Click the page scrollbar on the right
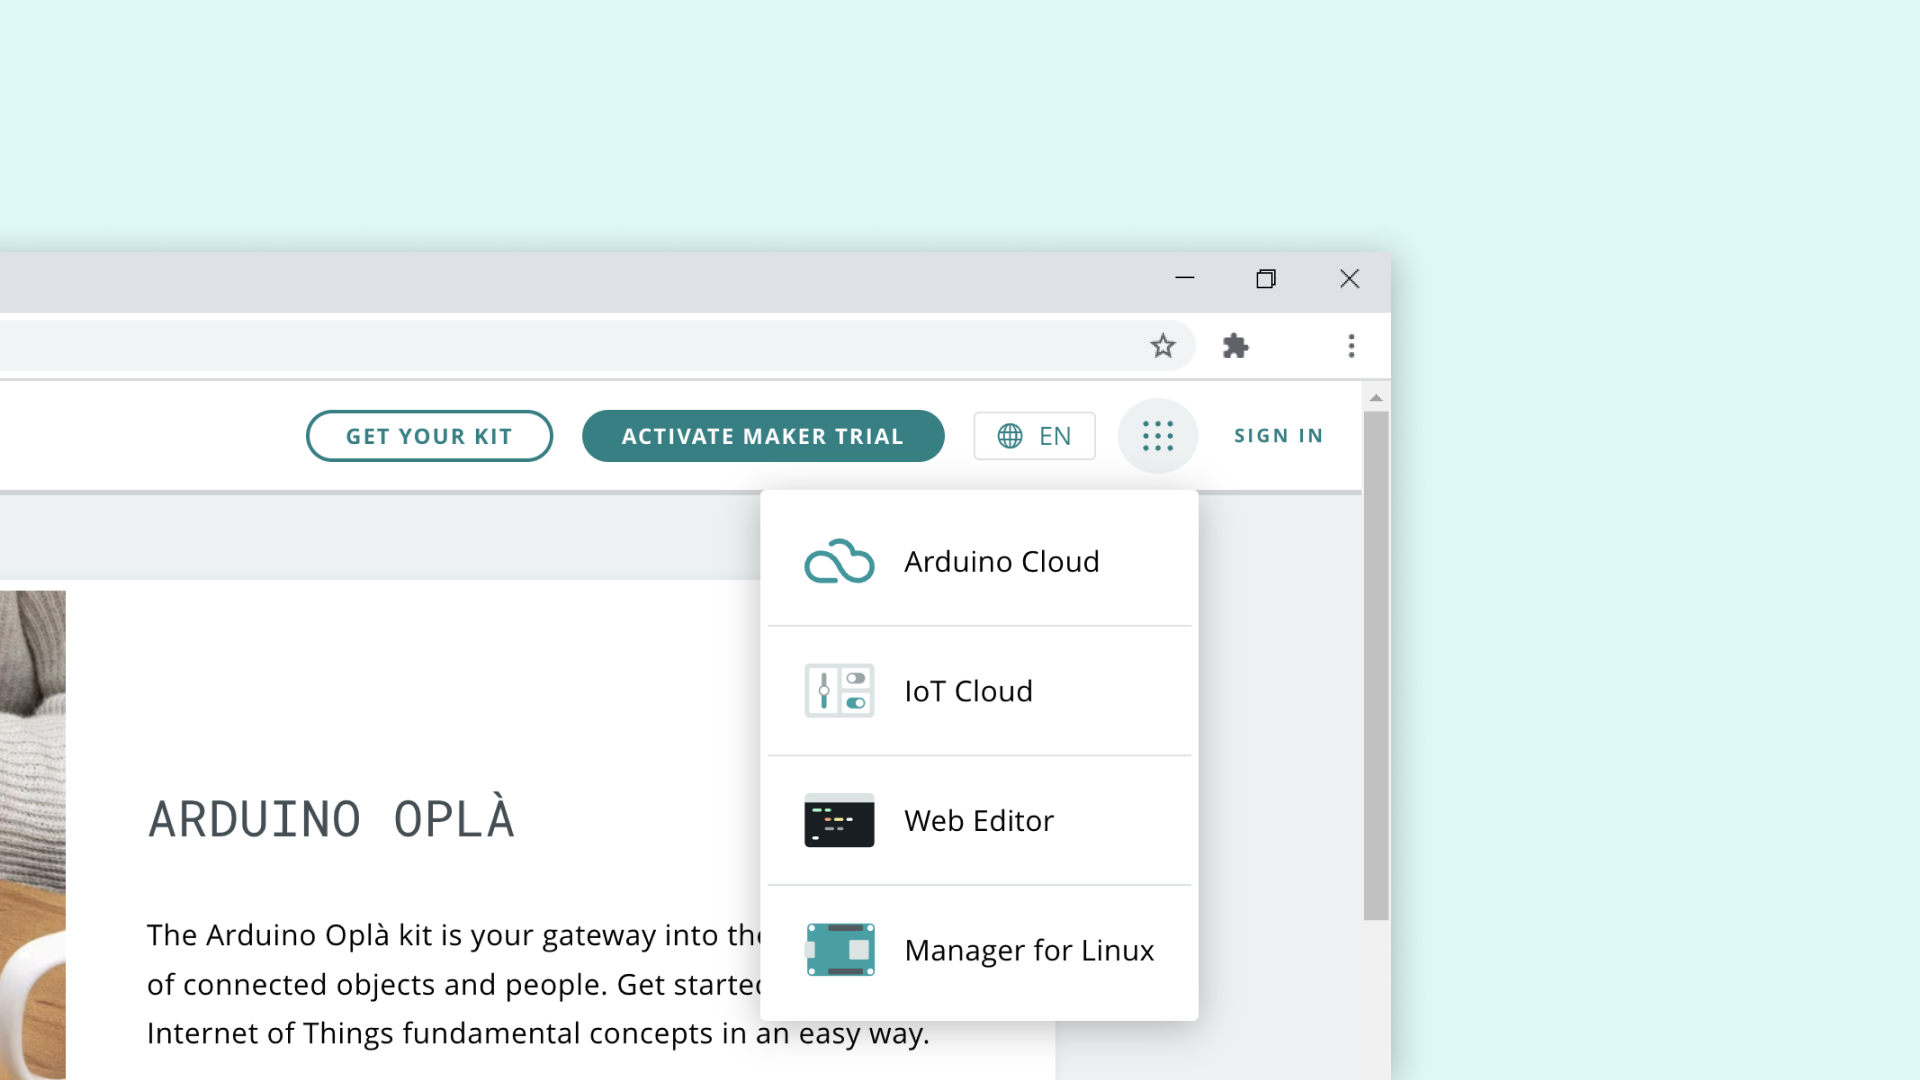 coord(1377,660)
